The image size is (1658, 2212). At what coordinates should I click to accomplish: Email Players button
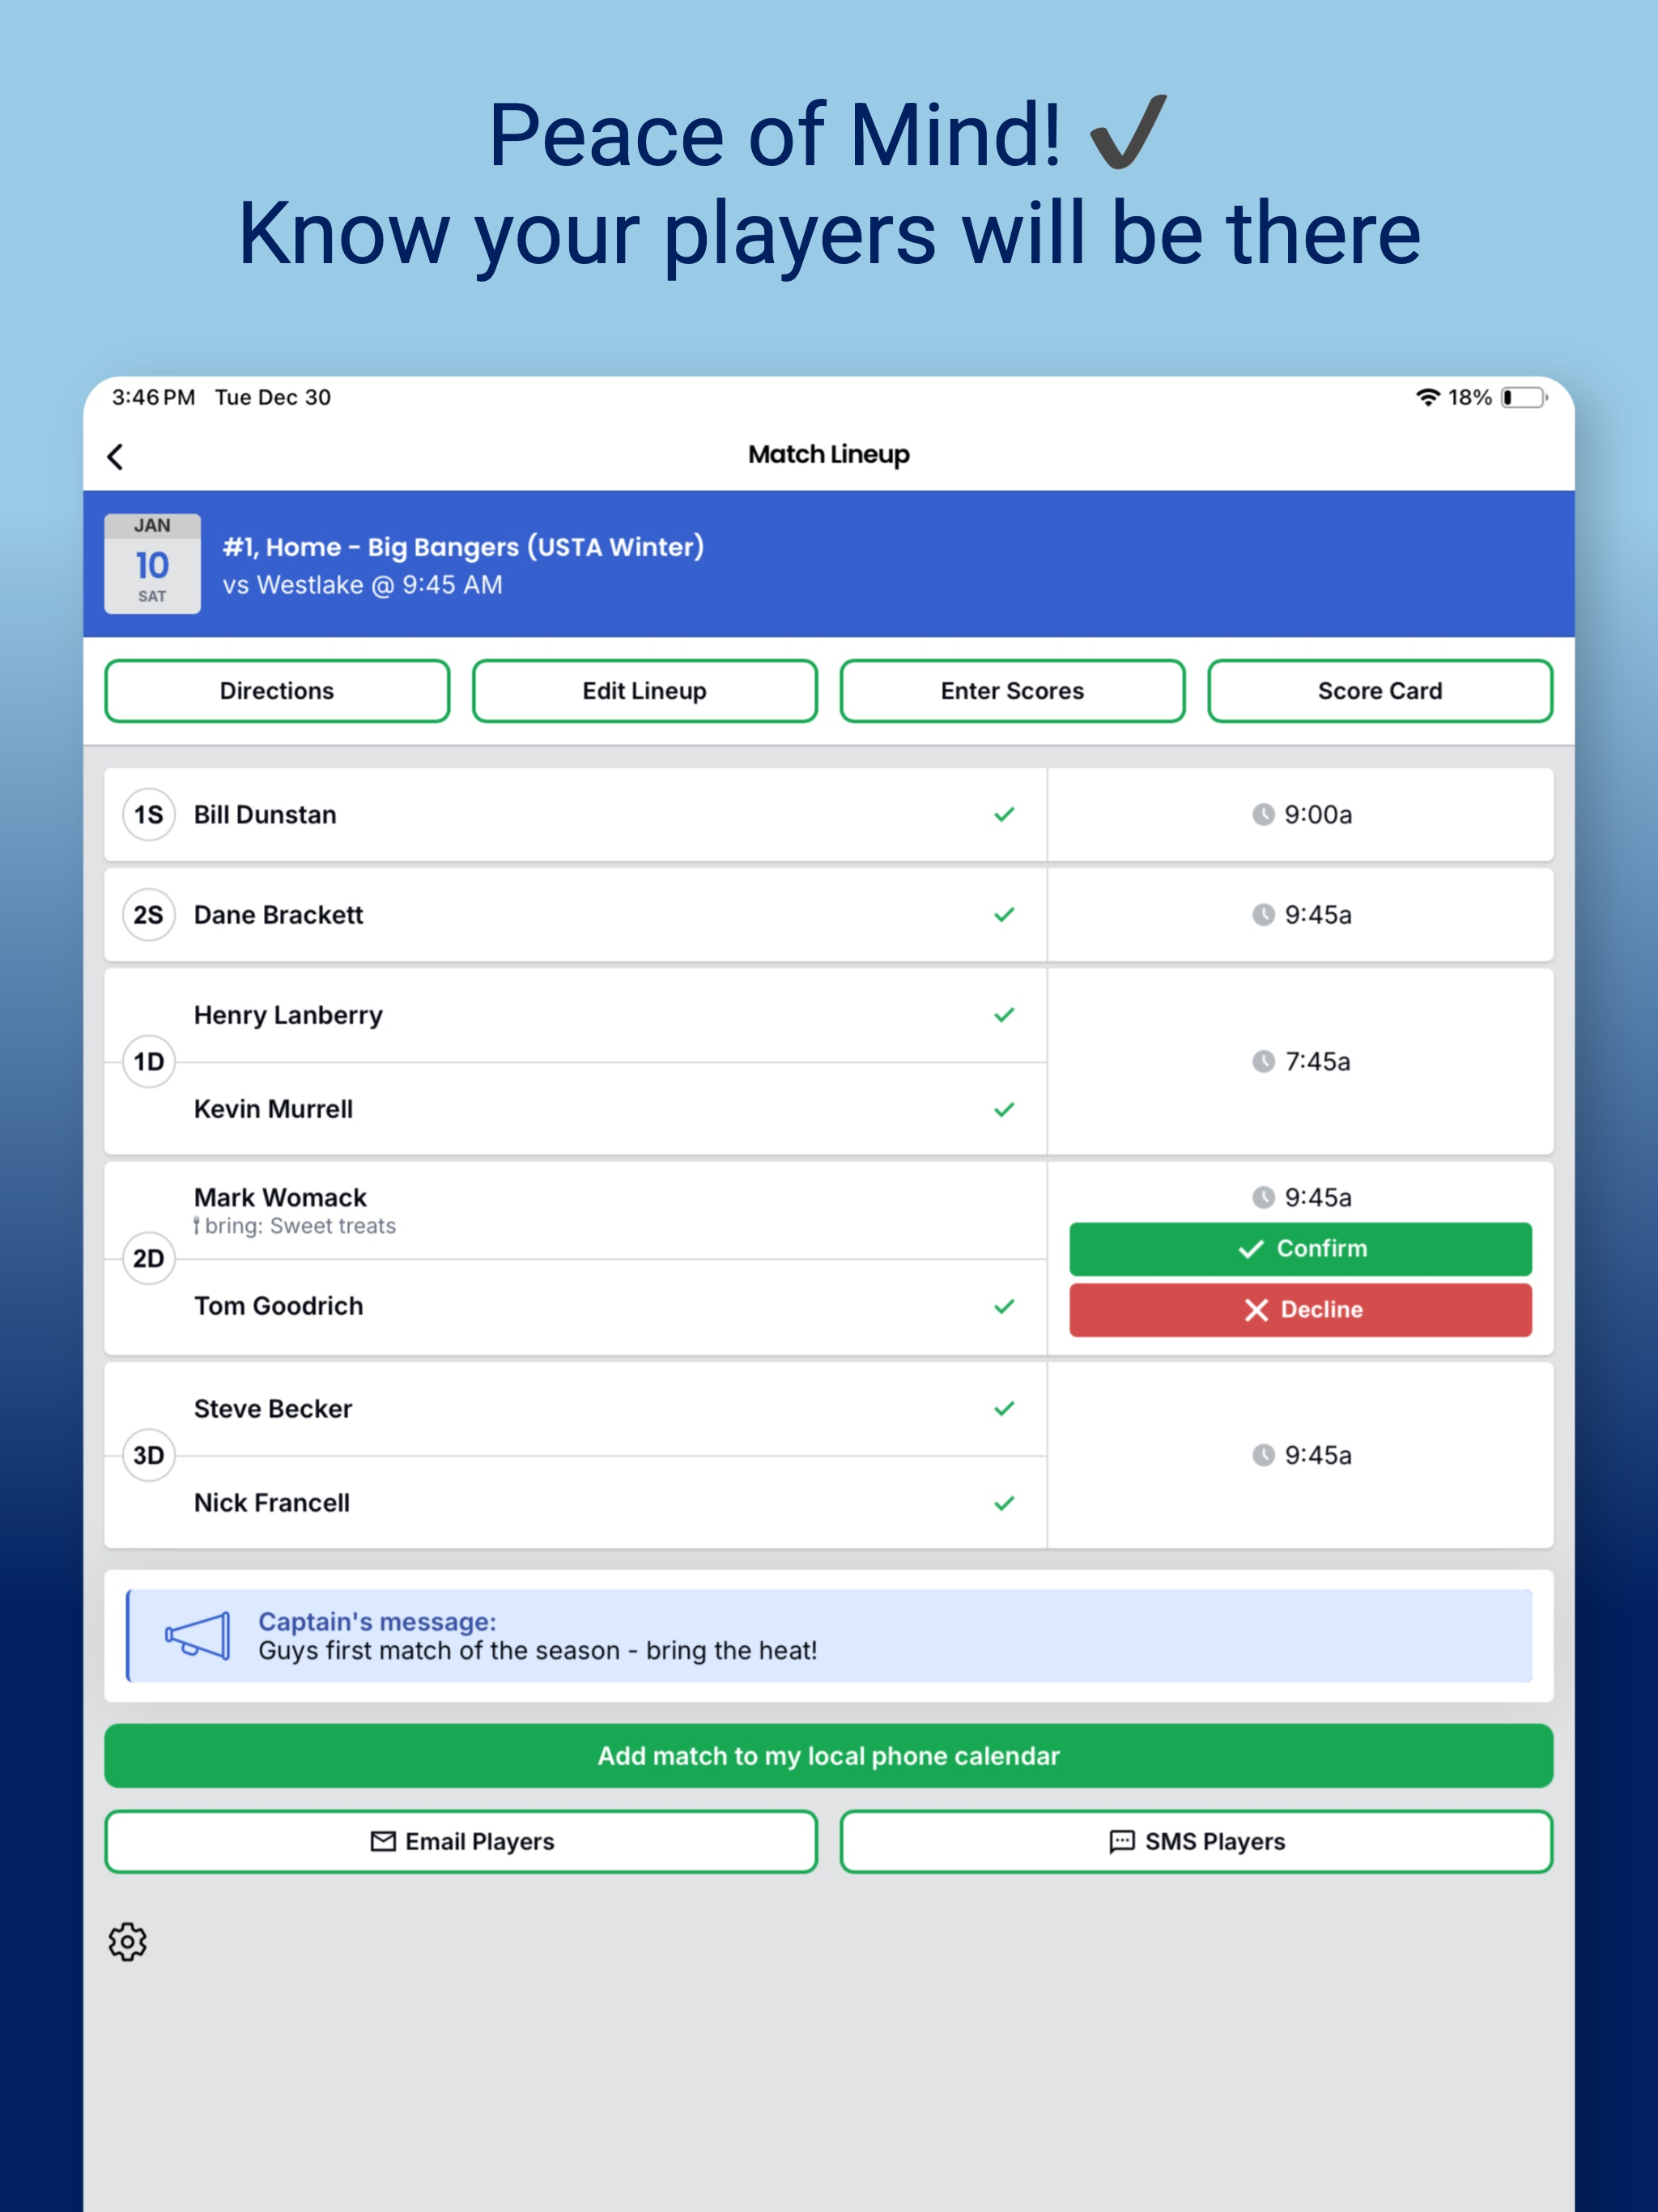[x=461, y=1841]
